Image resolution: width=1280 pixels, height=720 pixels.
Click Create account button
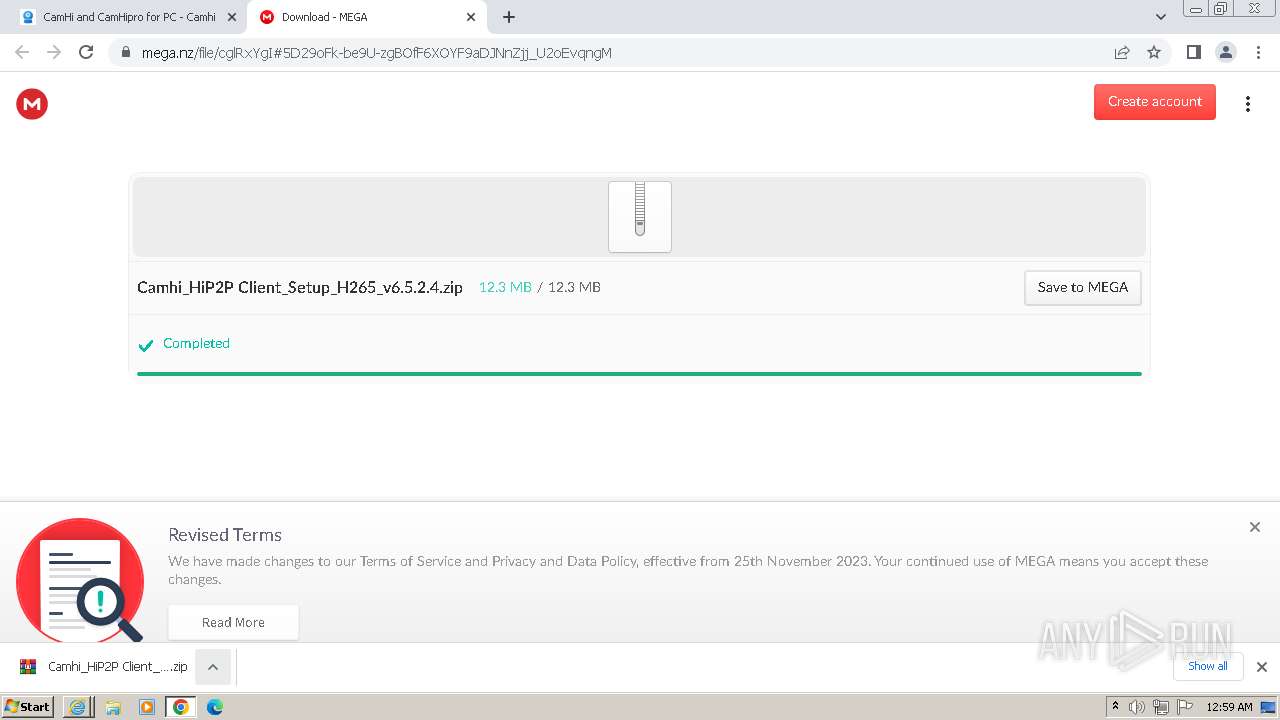(1154, 101)
